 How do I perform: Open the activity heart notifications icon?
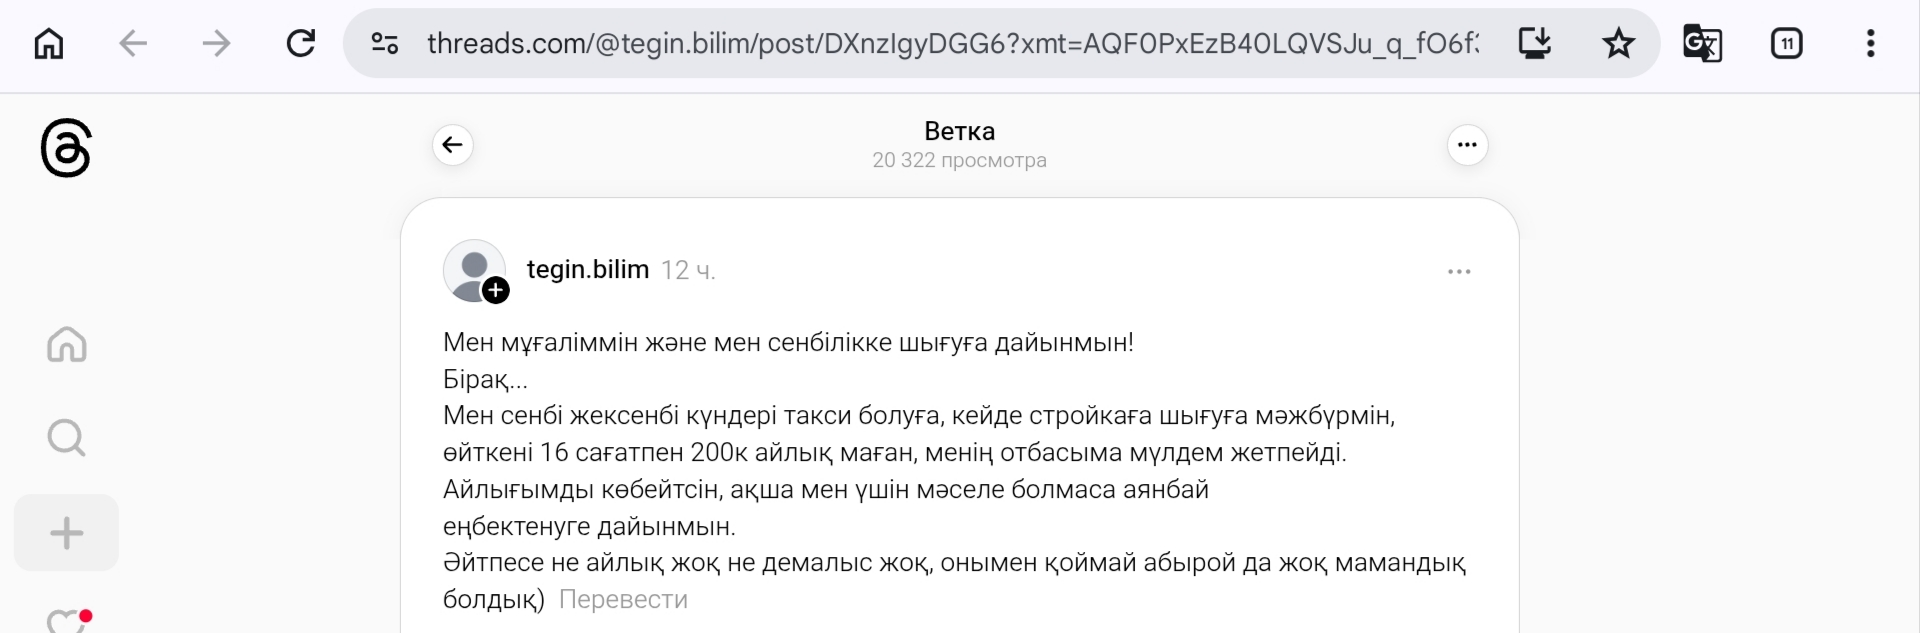tap(67, 622)
